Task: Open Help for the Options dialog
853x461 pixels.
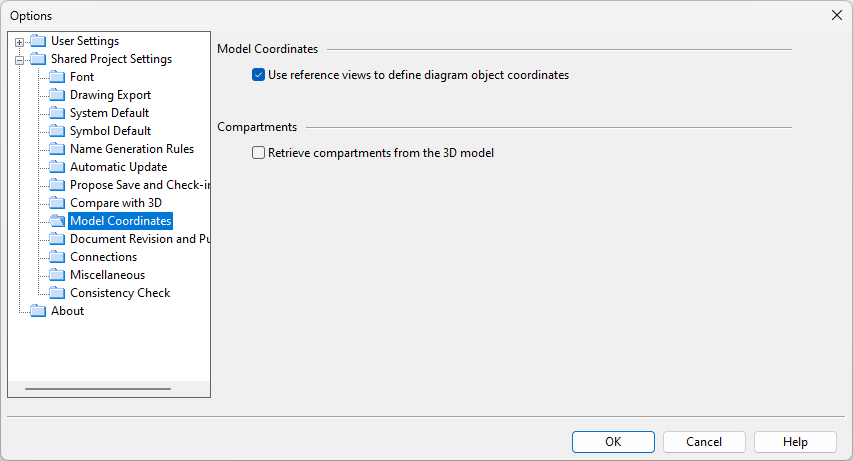Action: point(795,442)
